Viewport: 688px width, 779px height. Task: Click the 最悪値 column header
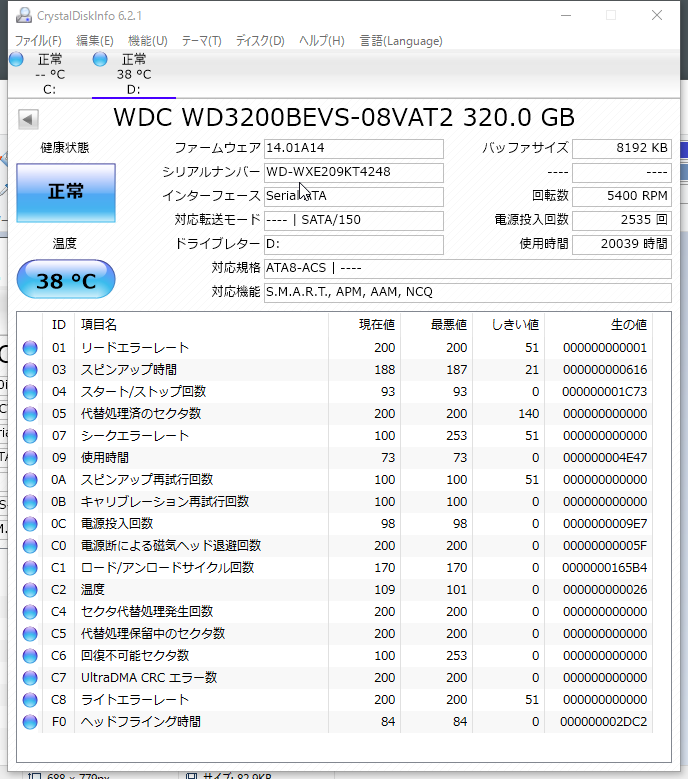(437, 325)
